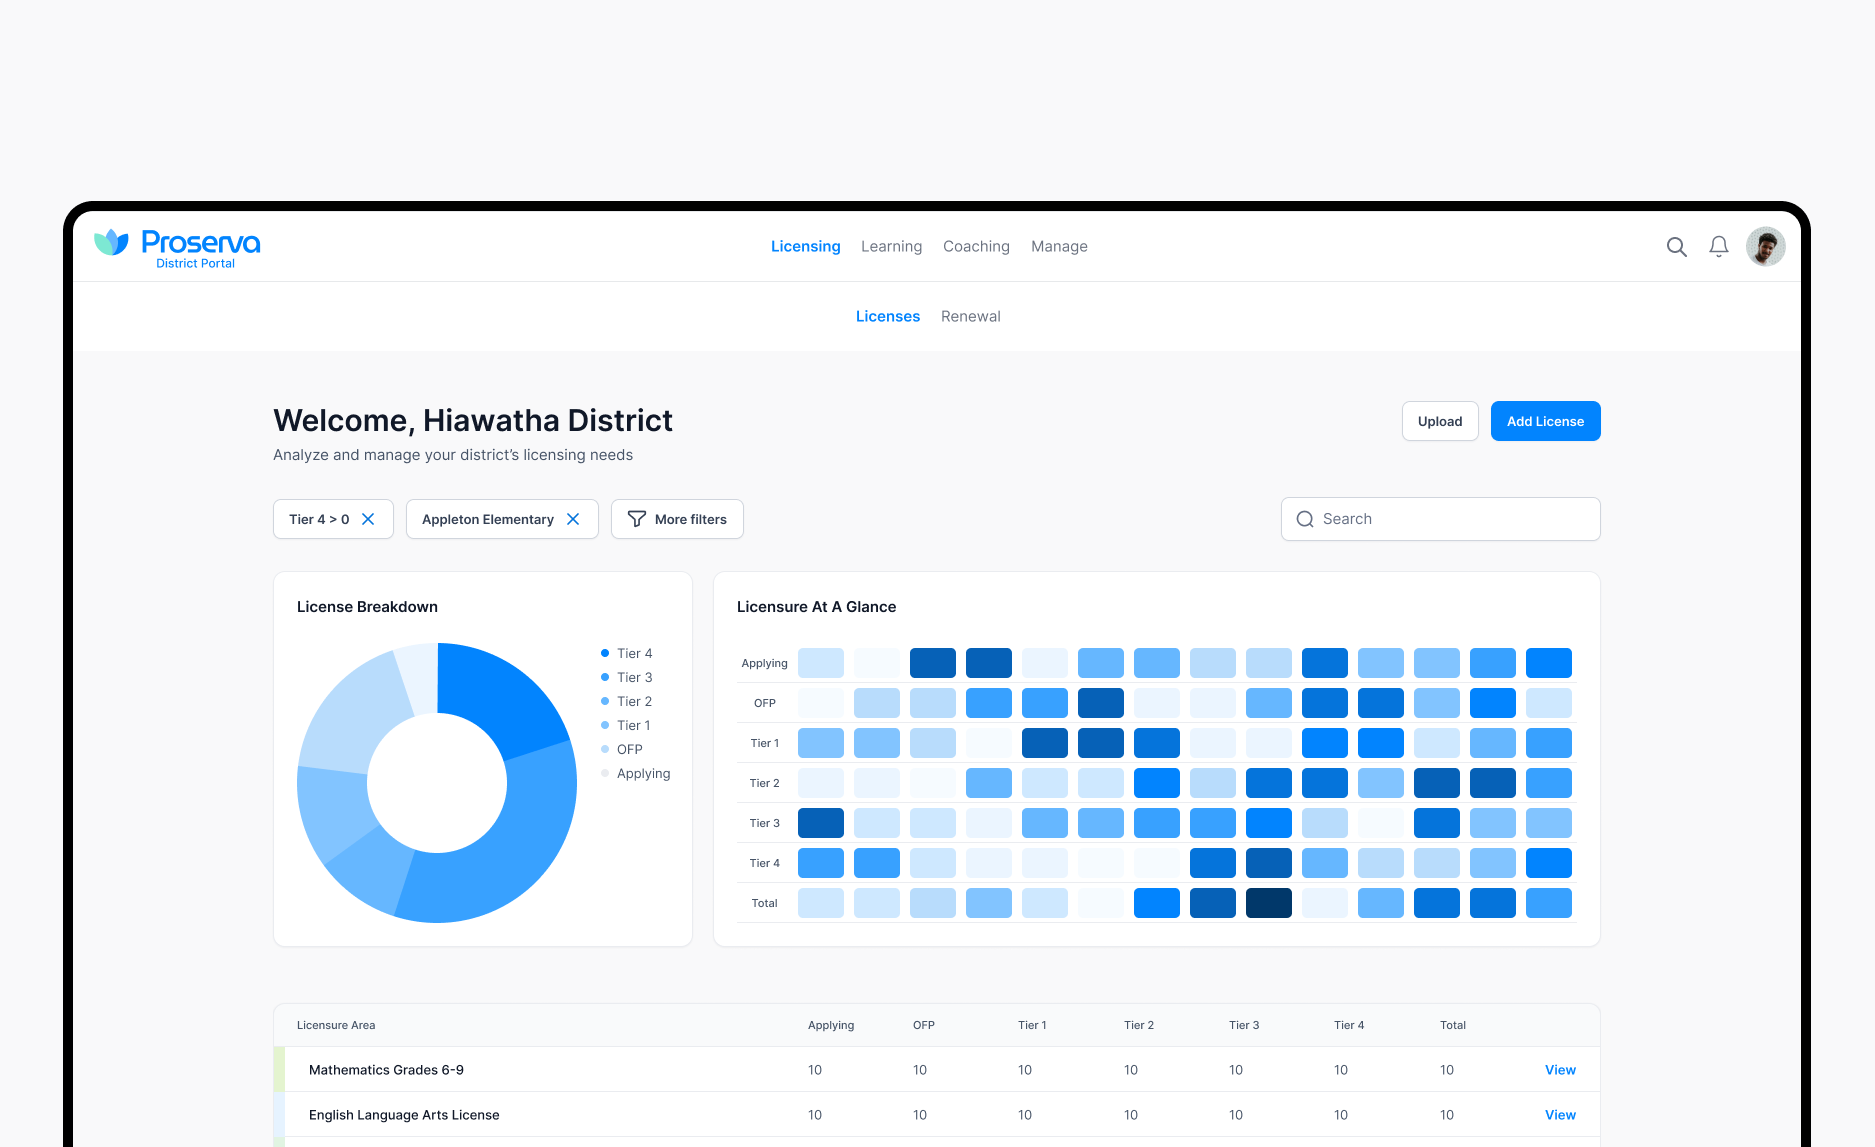Select Applying in chart legend

(636, 773)
